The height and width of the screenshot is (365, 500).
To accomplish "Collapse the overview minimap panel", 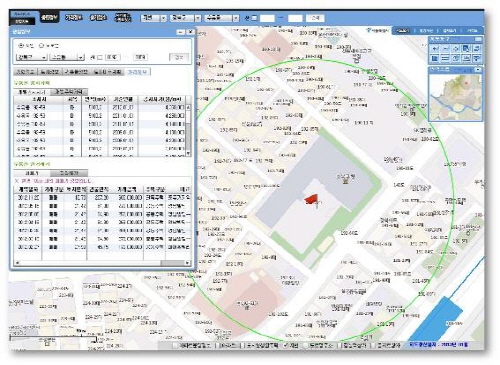I will (x=478, y=70).
